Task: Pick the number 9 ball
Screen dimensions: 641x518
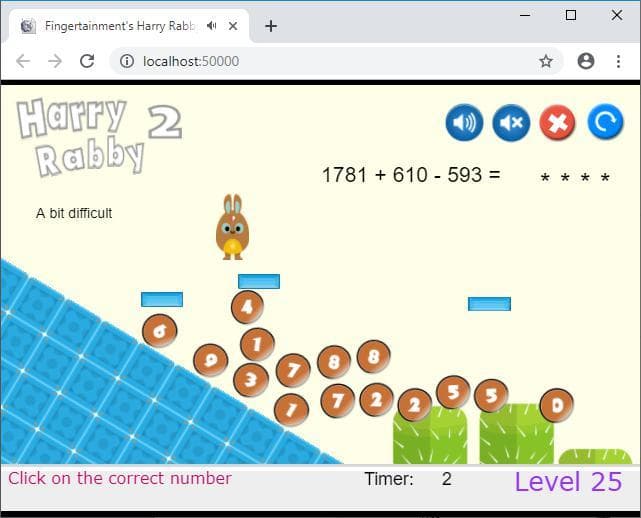Action: tap(211, 360)
